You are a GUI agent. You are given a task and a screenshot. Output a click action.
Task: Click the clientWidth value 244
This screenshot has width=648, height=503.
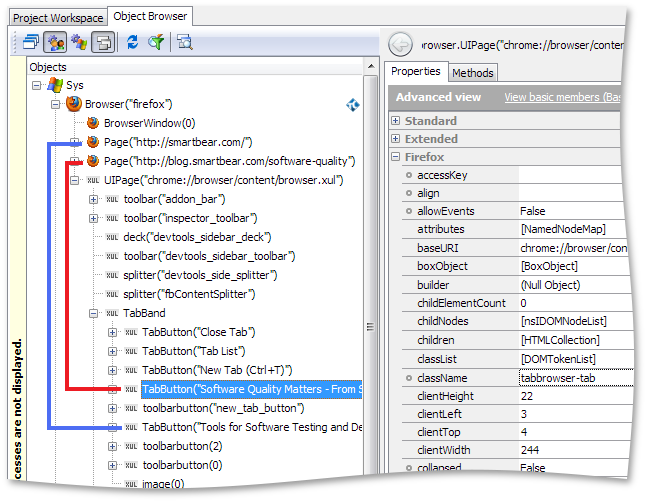tap(530, 450)
